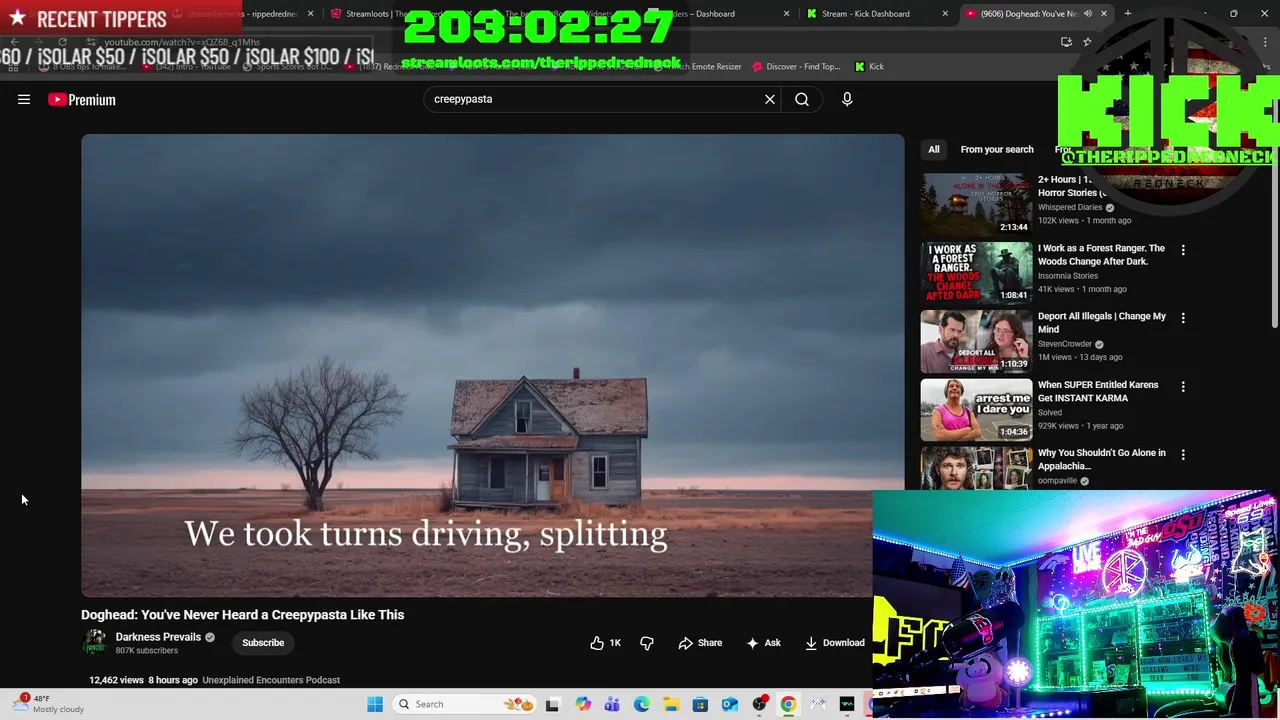Open StevenCrowder channel name

[x=1065, y=344]
